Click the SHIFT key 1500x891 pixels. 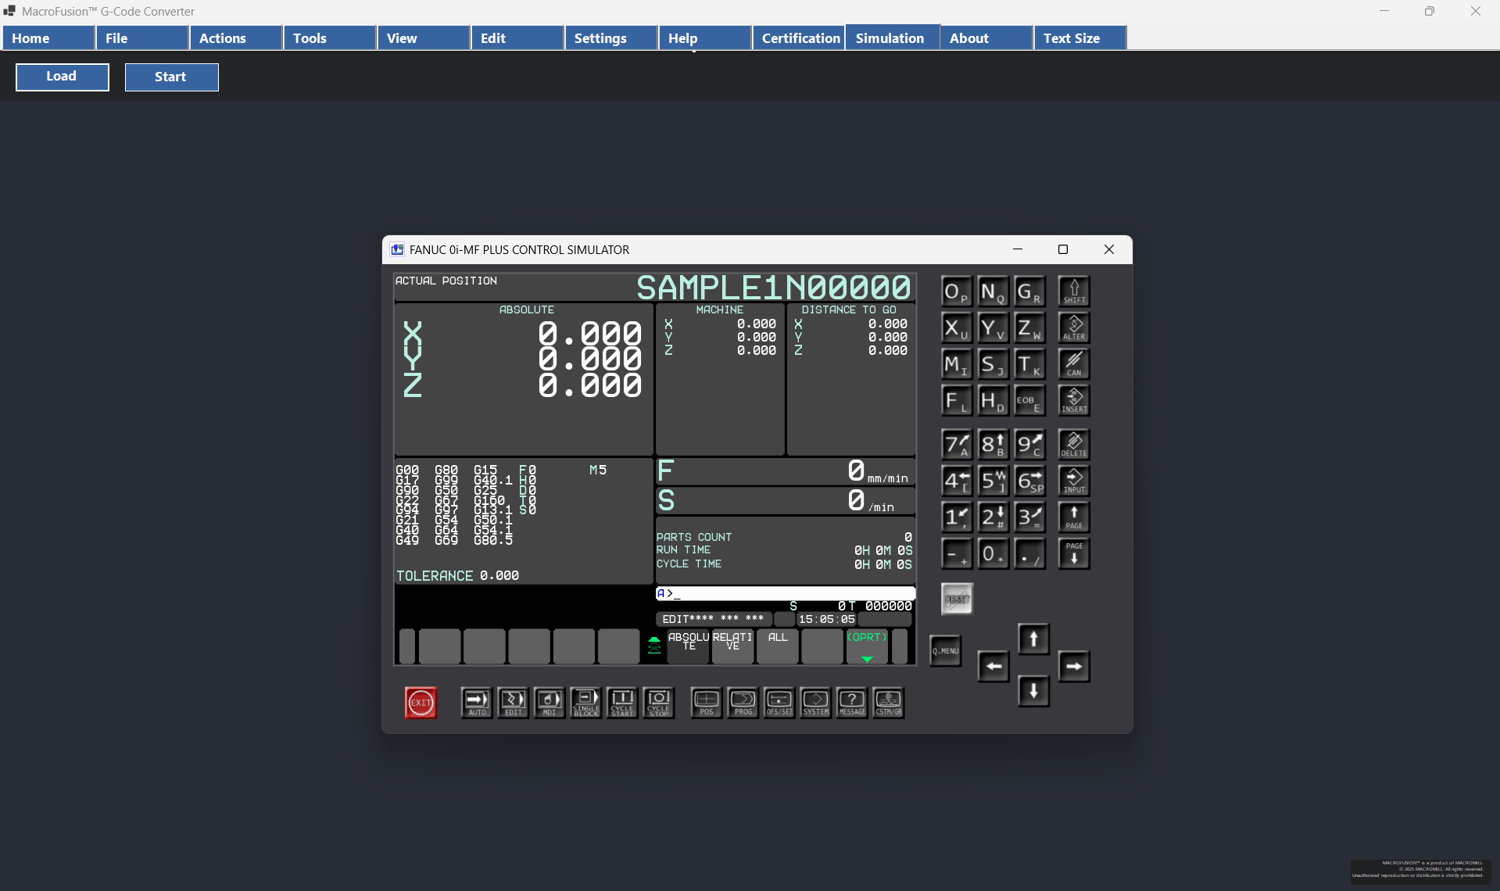click(x=1074, y=291)
